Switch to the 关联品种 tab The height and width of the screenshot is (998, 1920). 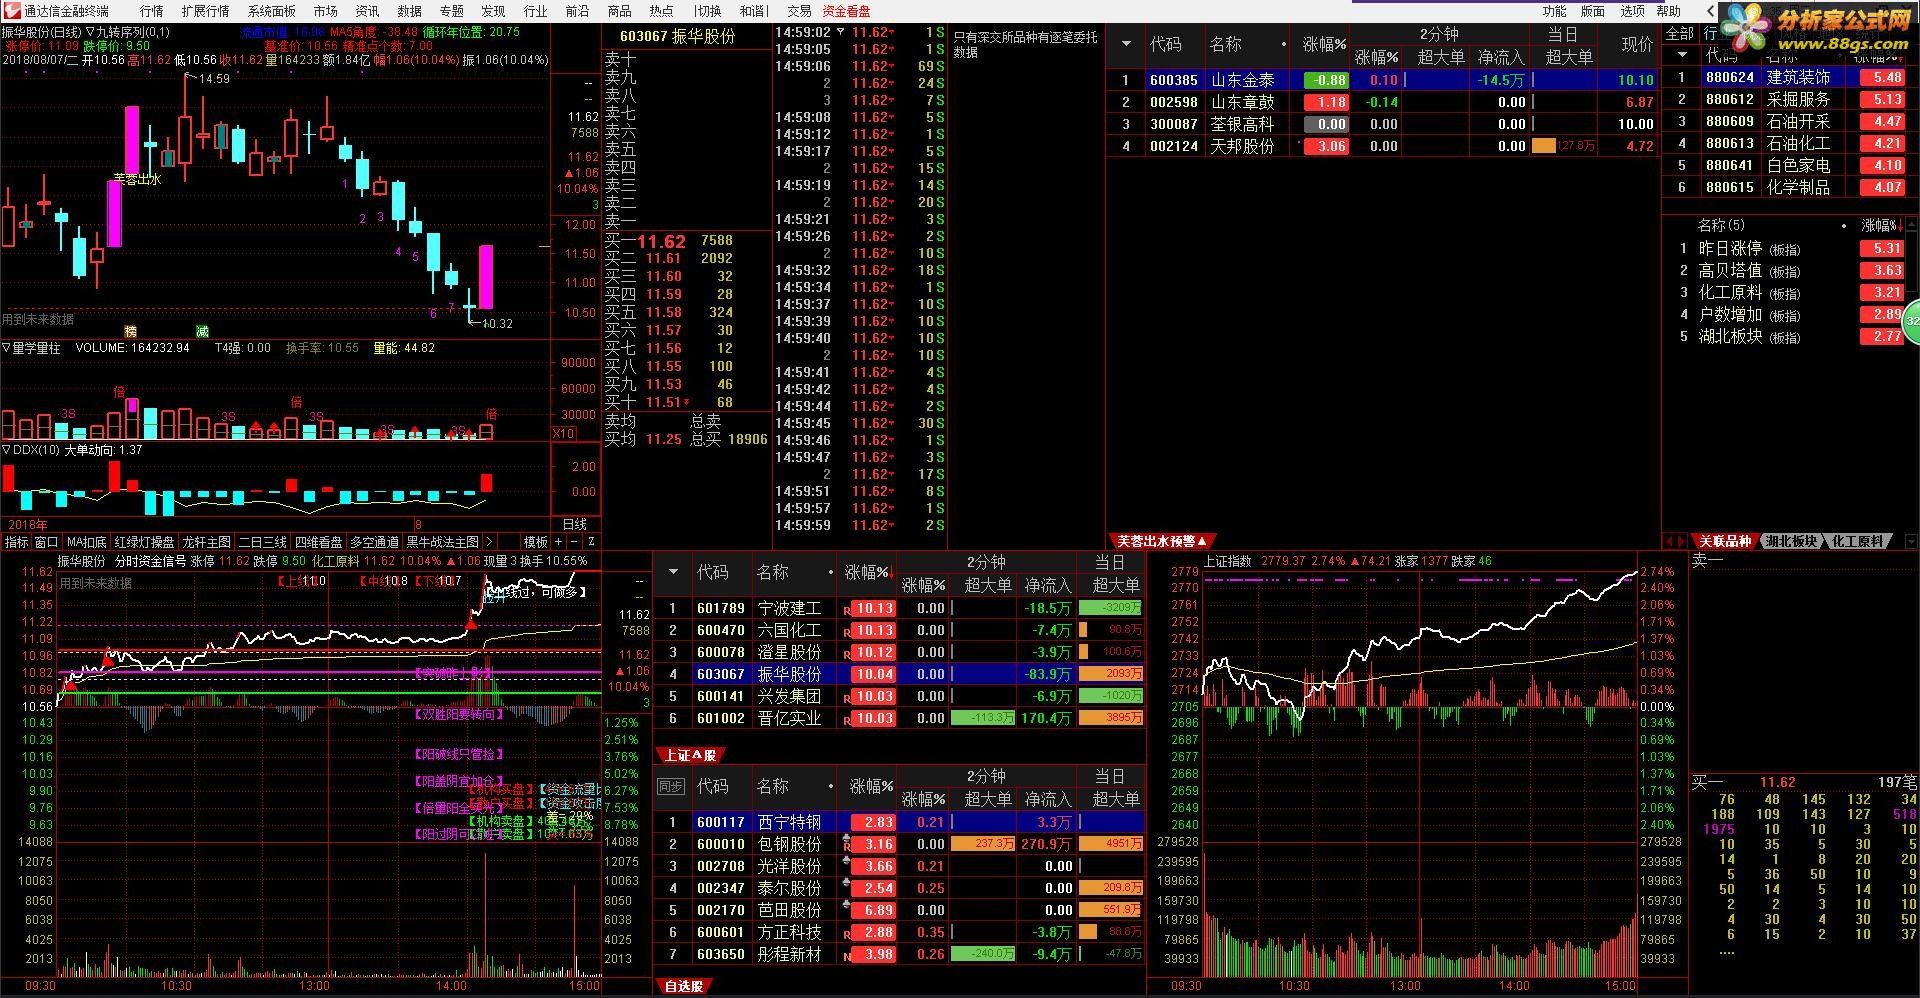(x=1726, y=541)
